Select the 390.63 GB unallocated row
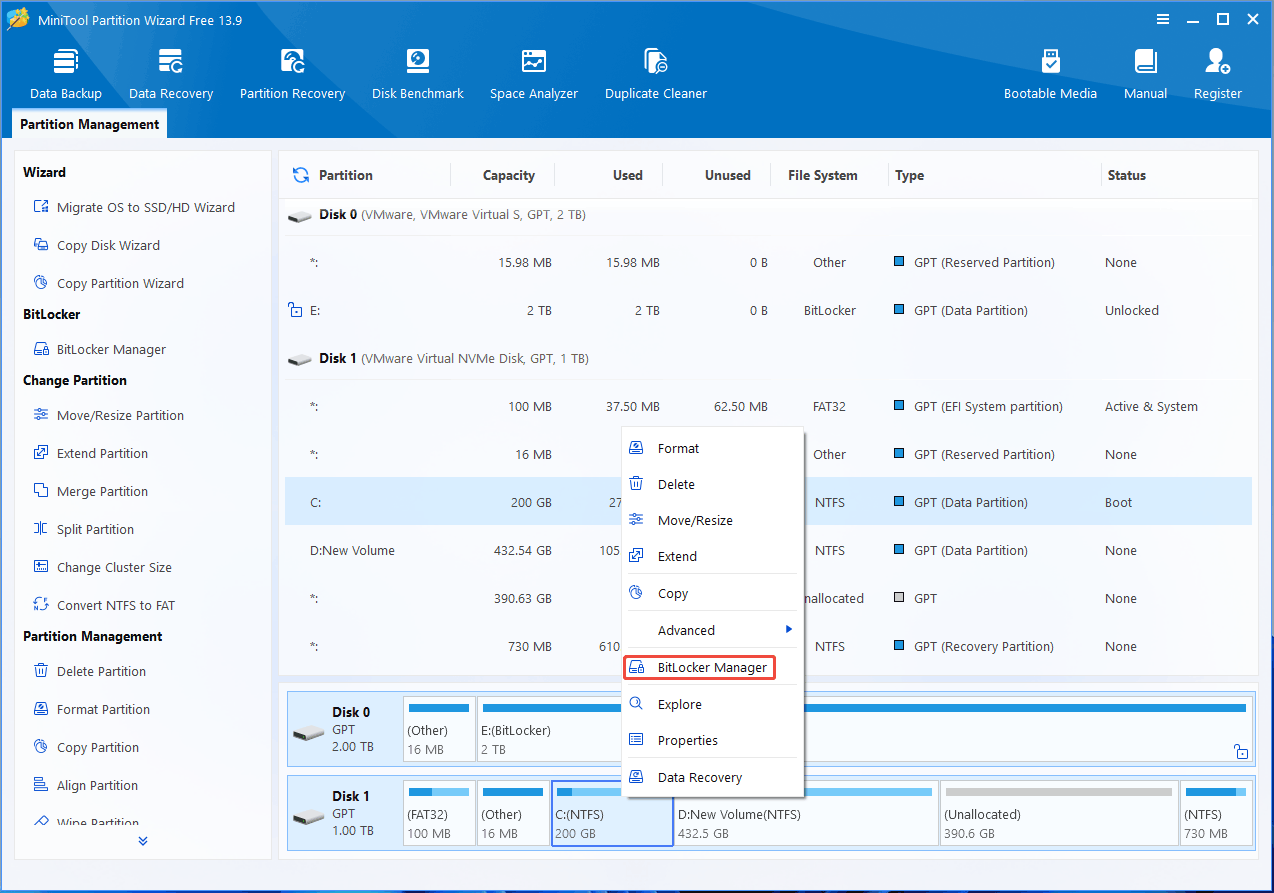Image resolution: width=1274 pixels, height=893 pixels. [x=768, y=598]
